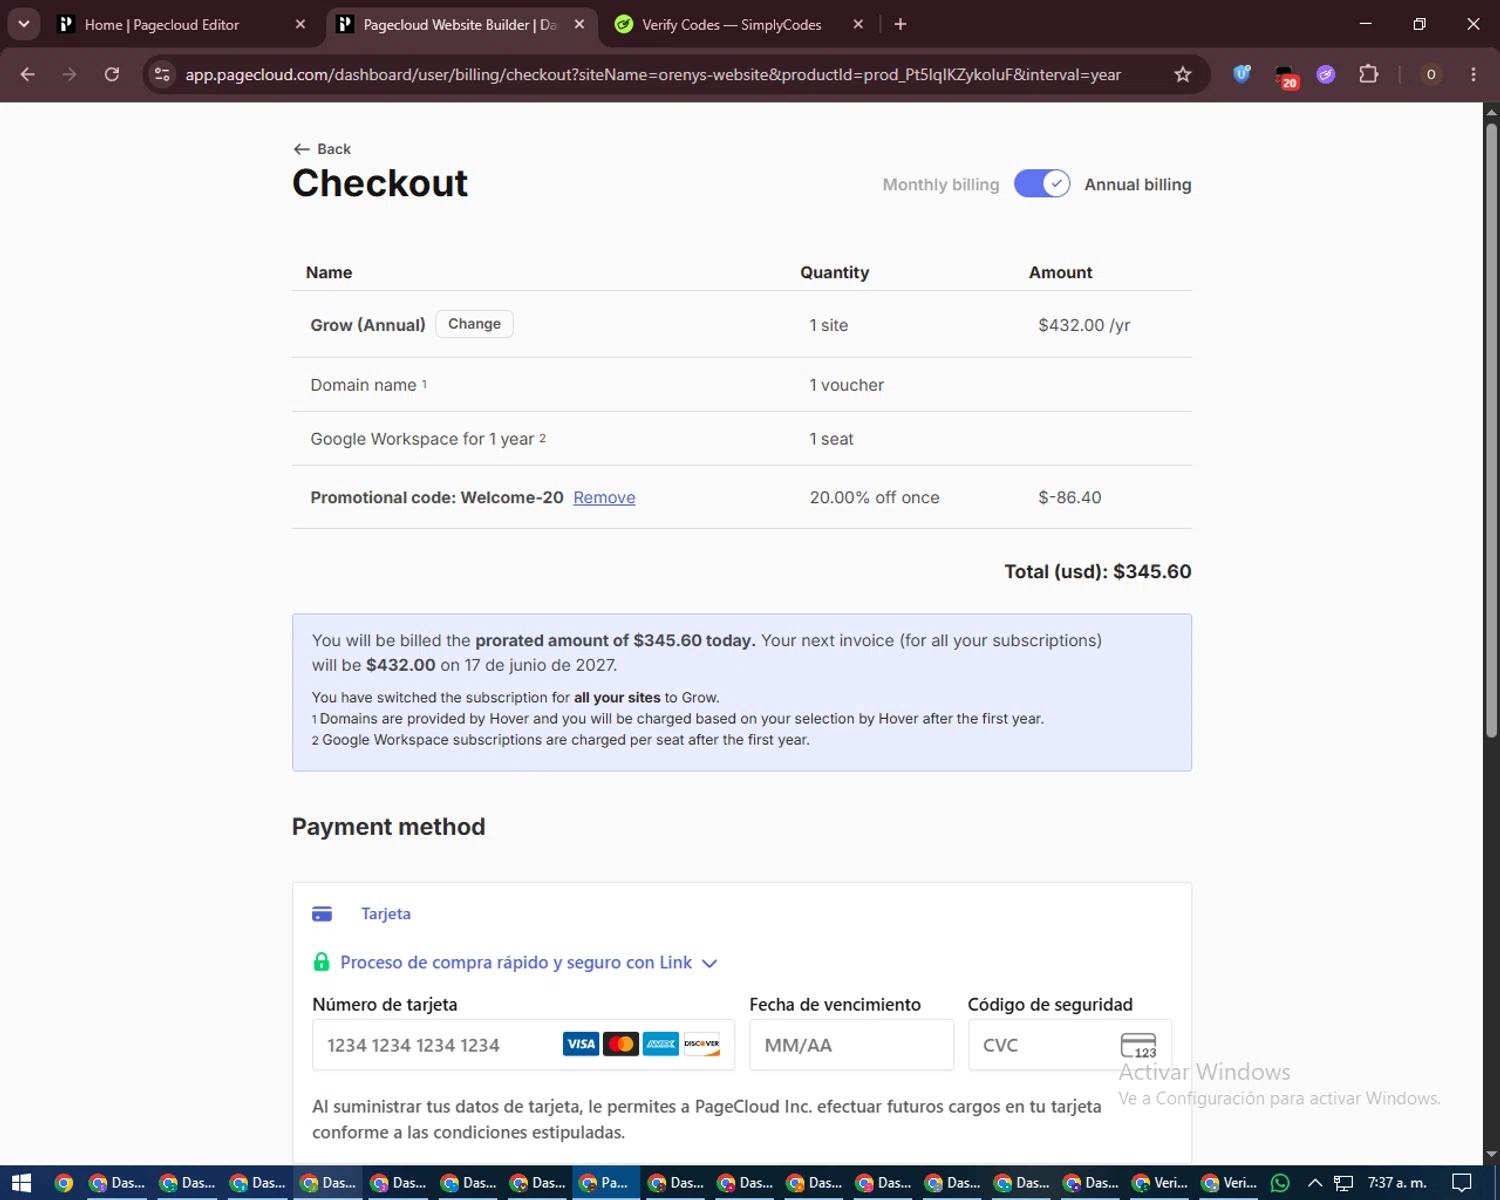Toggle the Monthly/Annual billing switch

coord(1042,184)
